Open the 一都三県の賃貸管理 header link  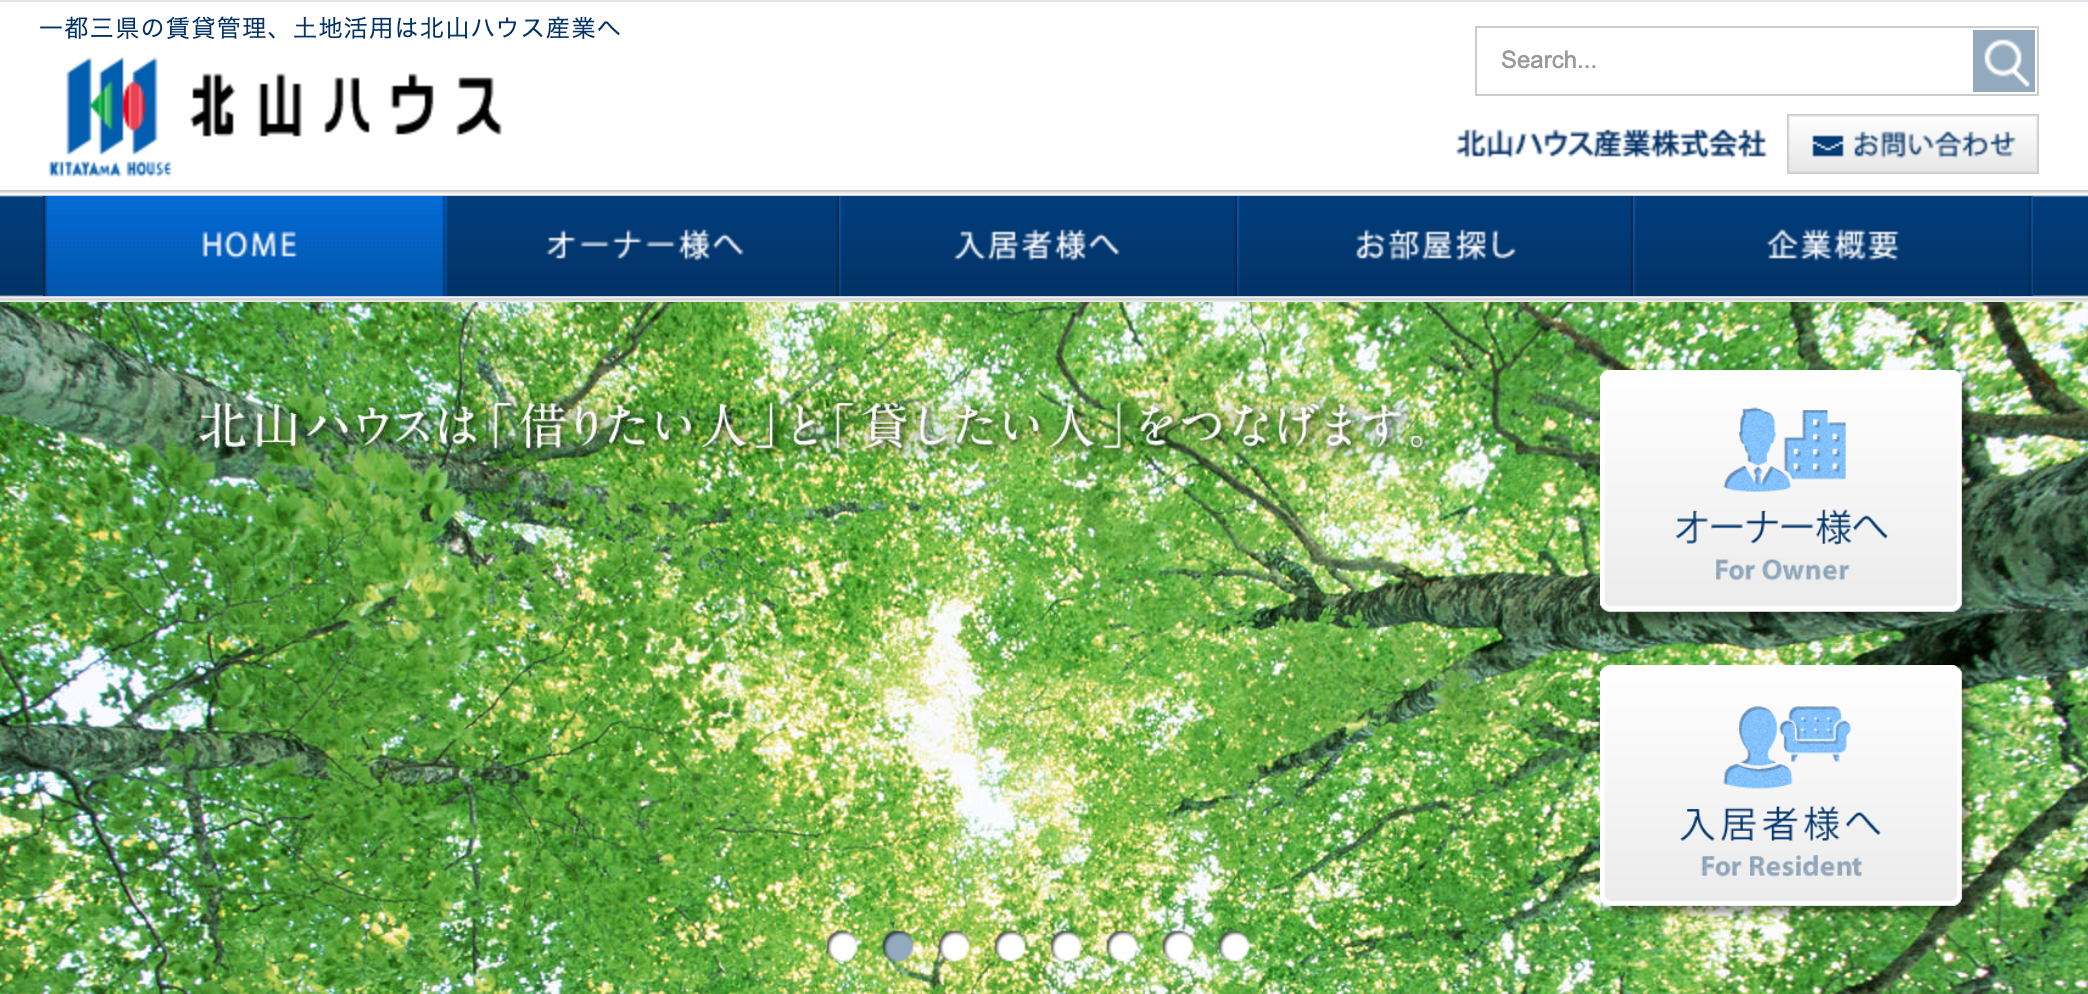(x=330, y=30)
